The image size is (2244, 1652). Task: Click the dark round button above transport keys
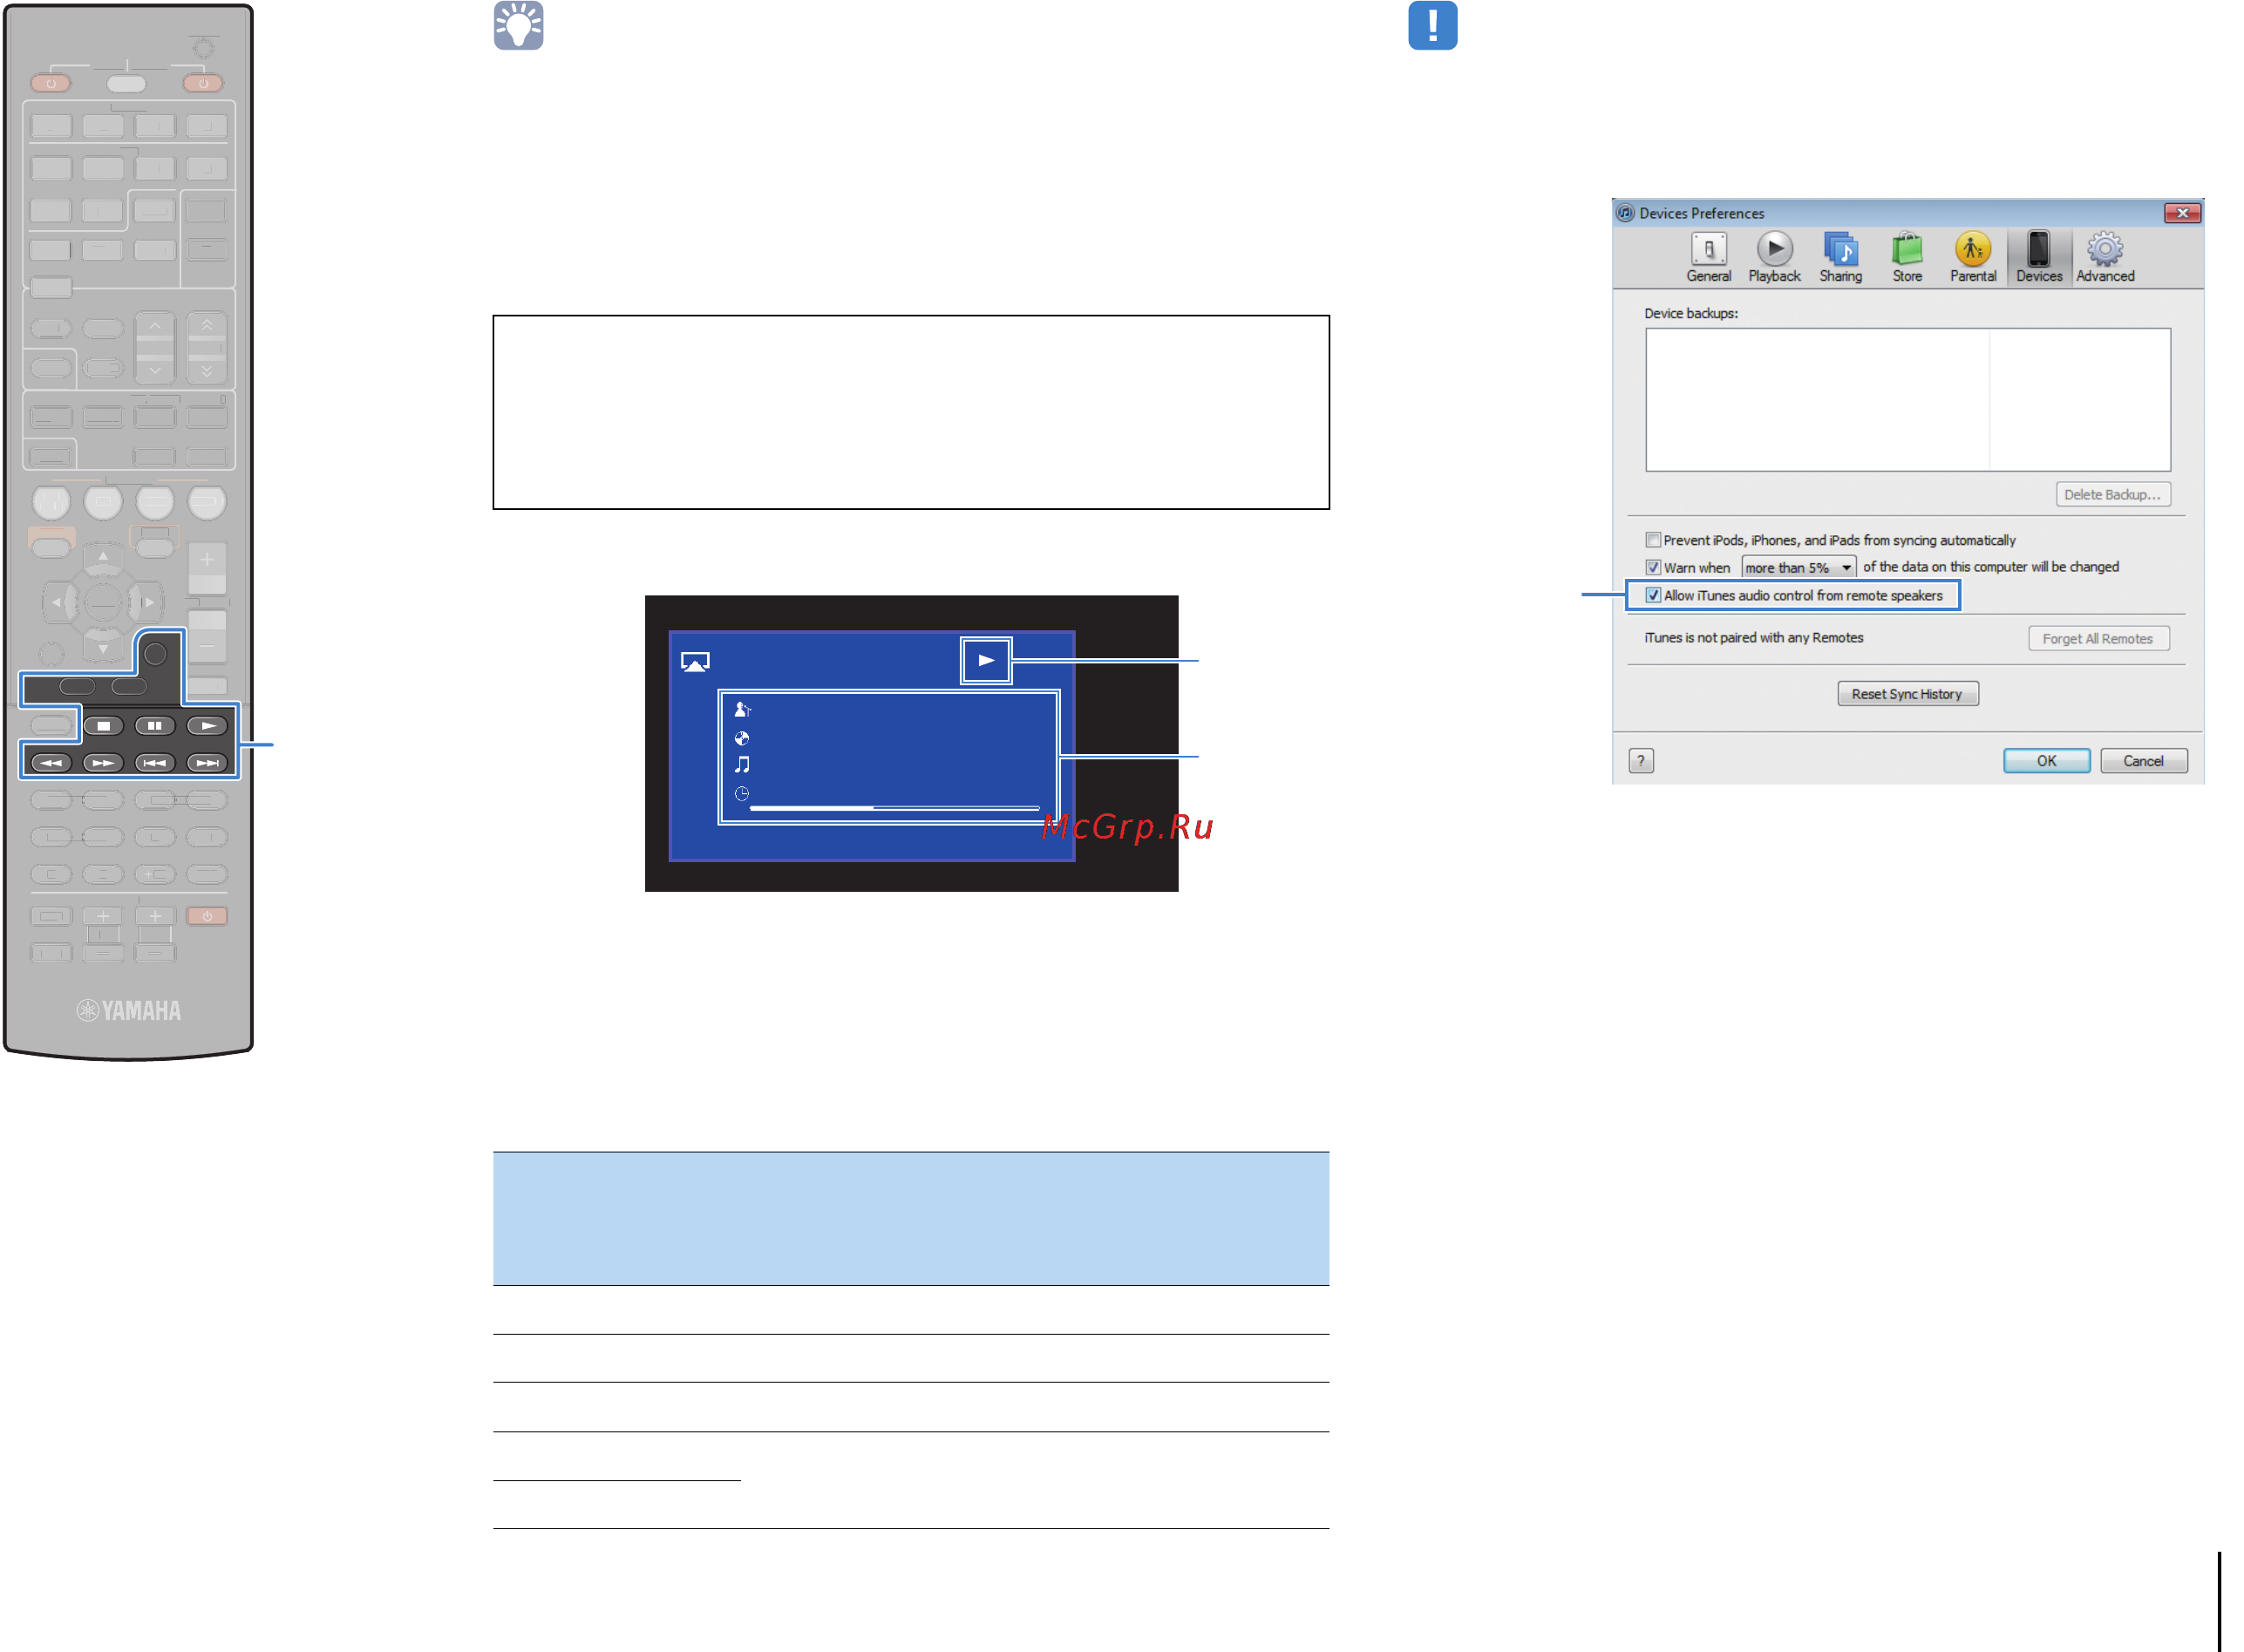click(155, 654)
